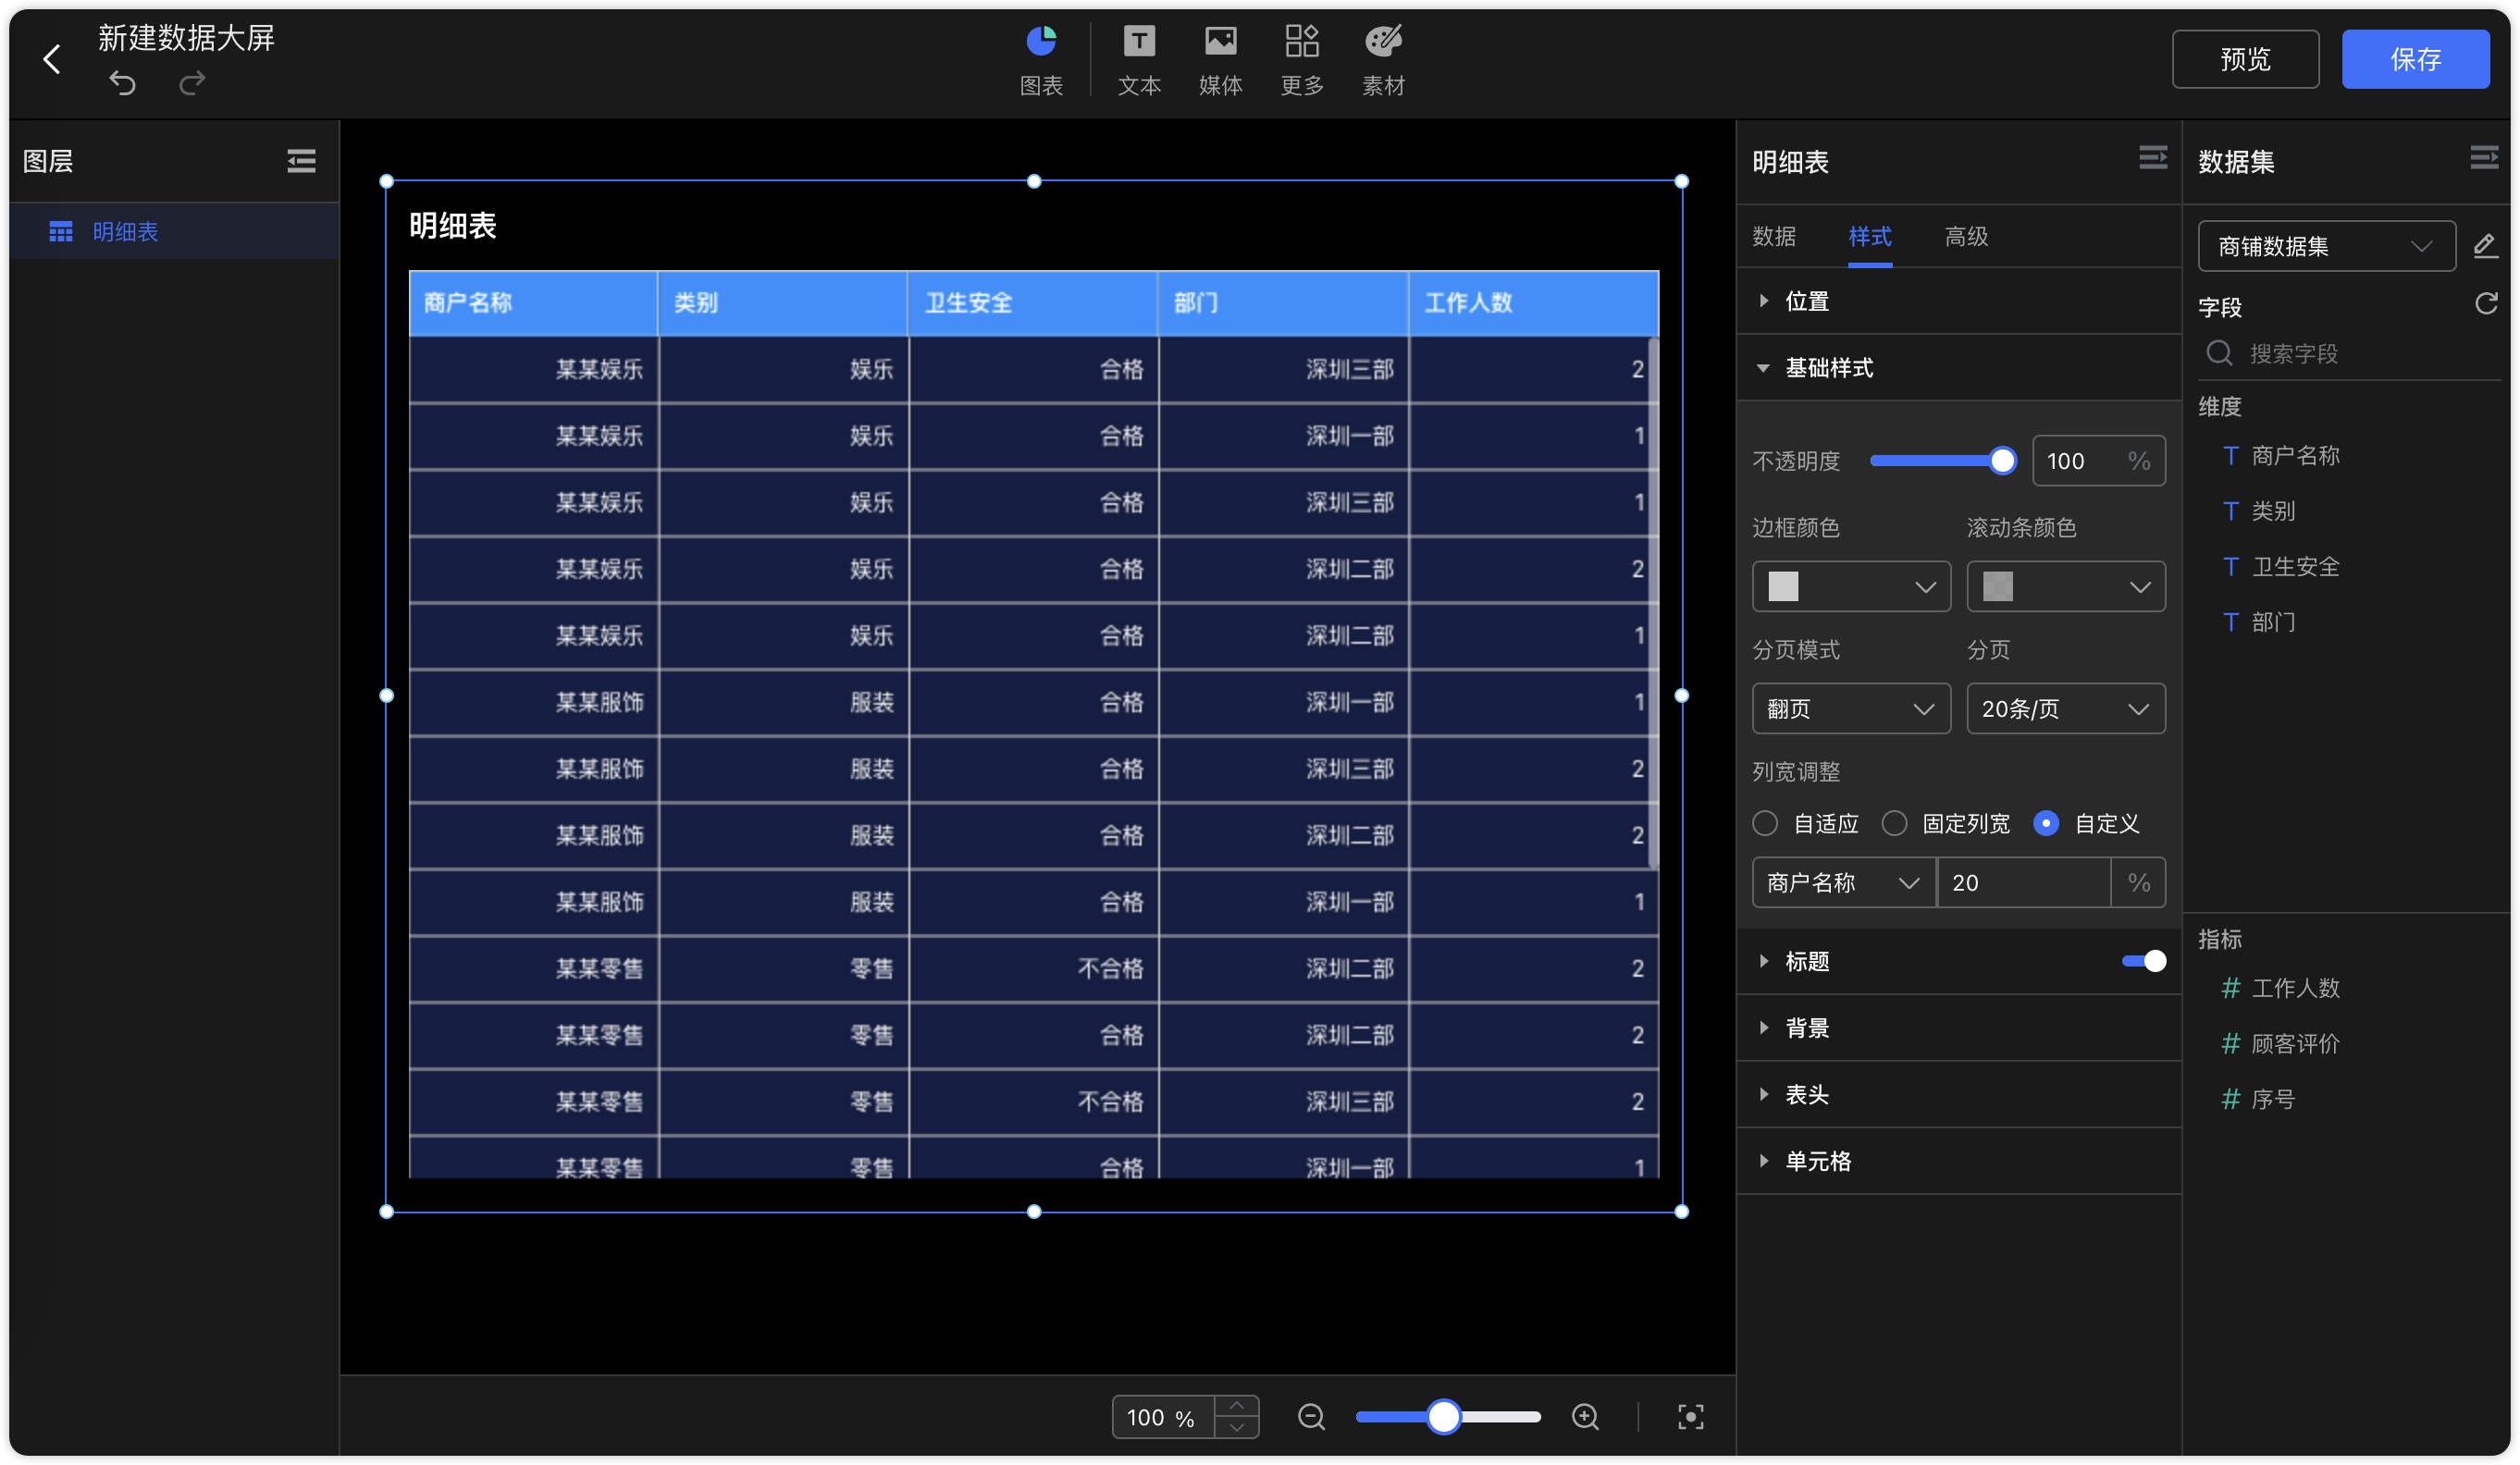The image size is (2520, 1465).
Task: Click the T icon beside 卫生安全 field
Action: coord(2230,567)
